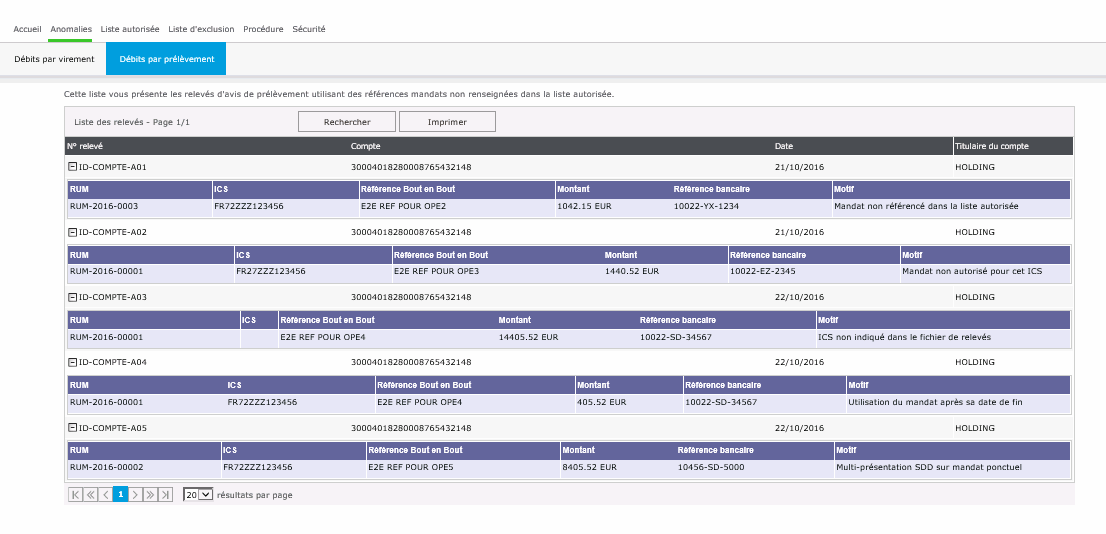Screen dimensions: 1106x534
Task: Jump to the last page of results
Action: [x=166, y=494]
